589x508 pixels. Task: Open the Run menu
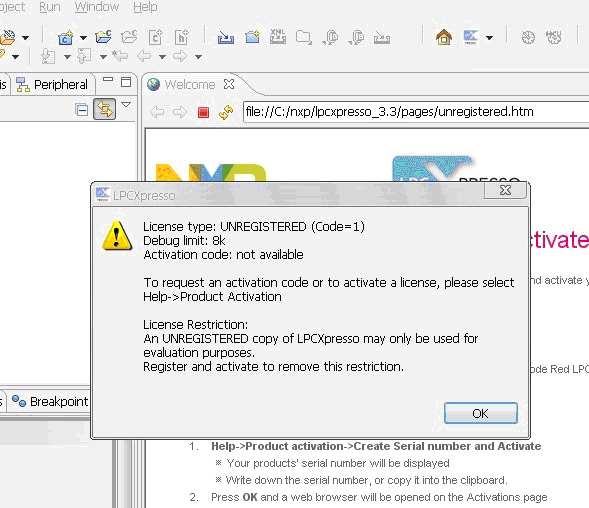(50, 7)
